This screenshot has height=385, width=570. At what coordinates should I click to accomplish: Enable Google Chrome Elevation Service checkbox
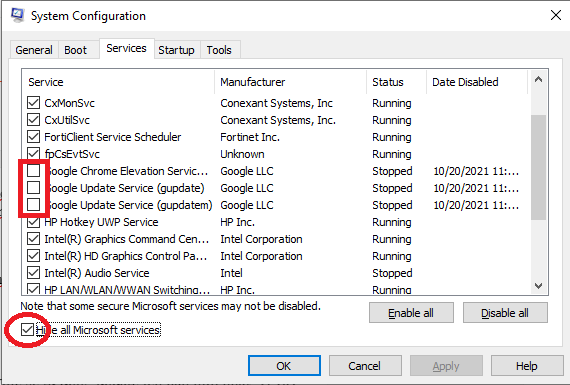33,171
